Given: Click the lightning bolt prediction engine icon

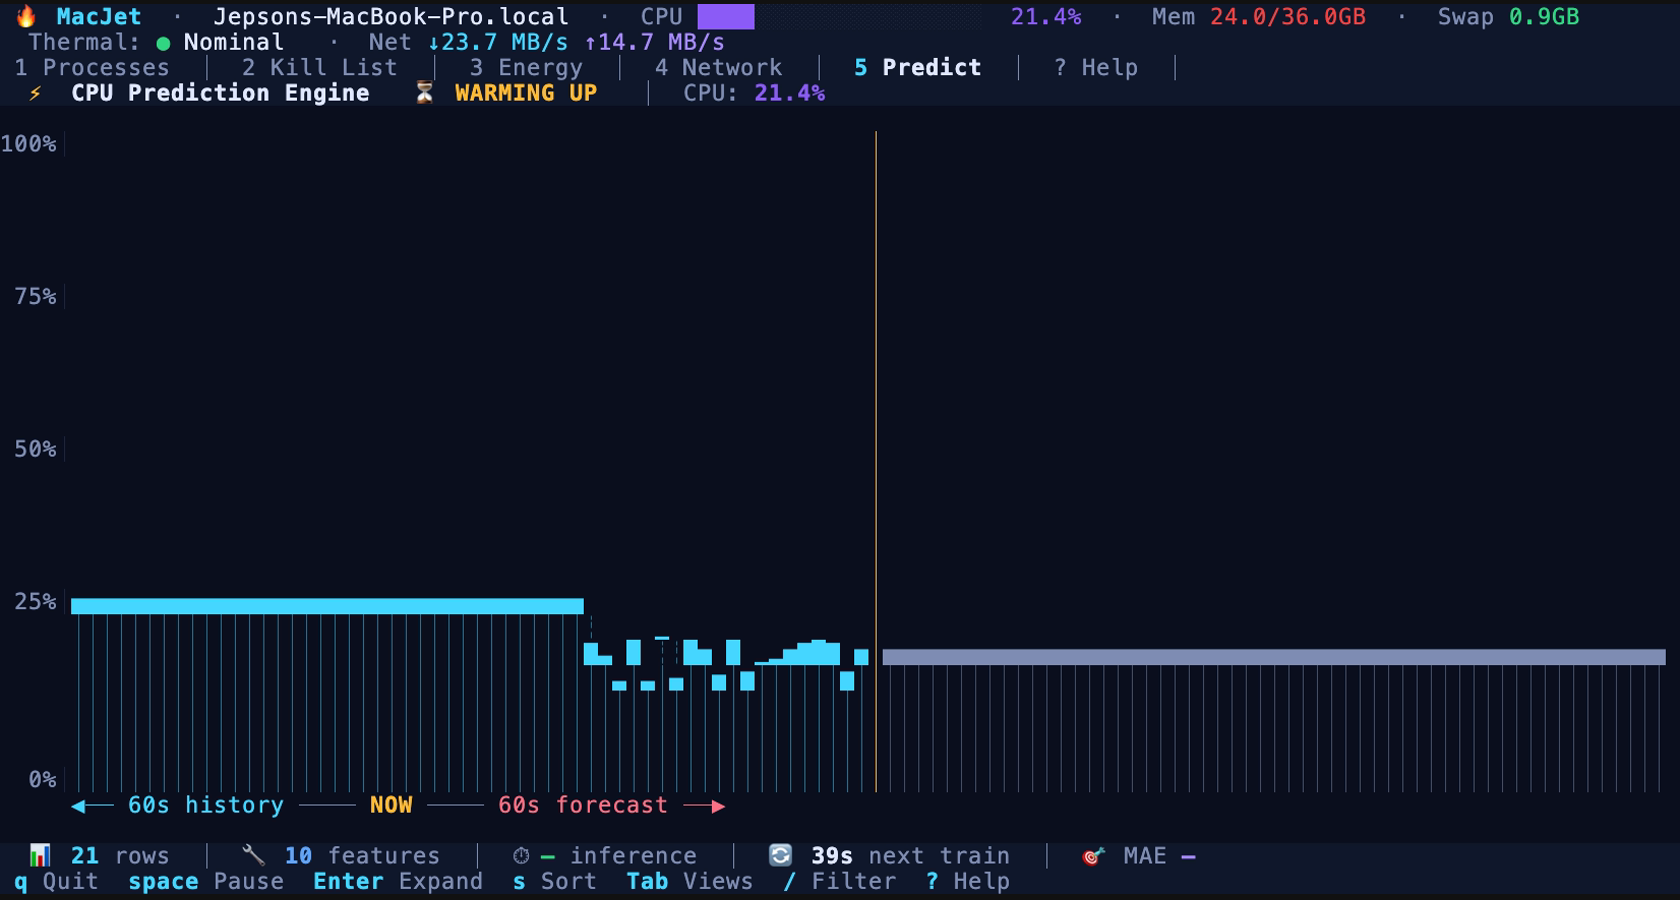Looking at the screenshot, I should click(x=35, y=93).
